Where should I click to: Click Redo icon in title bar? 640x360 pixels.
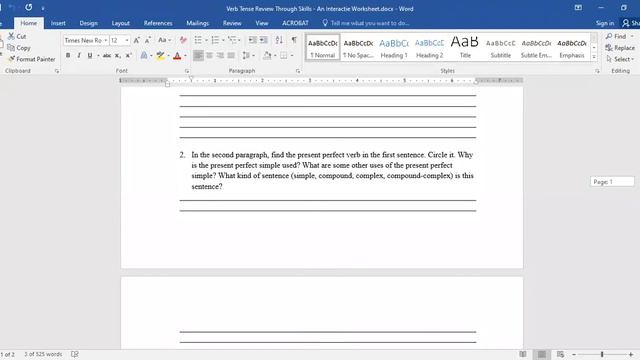28,7
